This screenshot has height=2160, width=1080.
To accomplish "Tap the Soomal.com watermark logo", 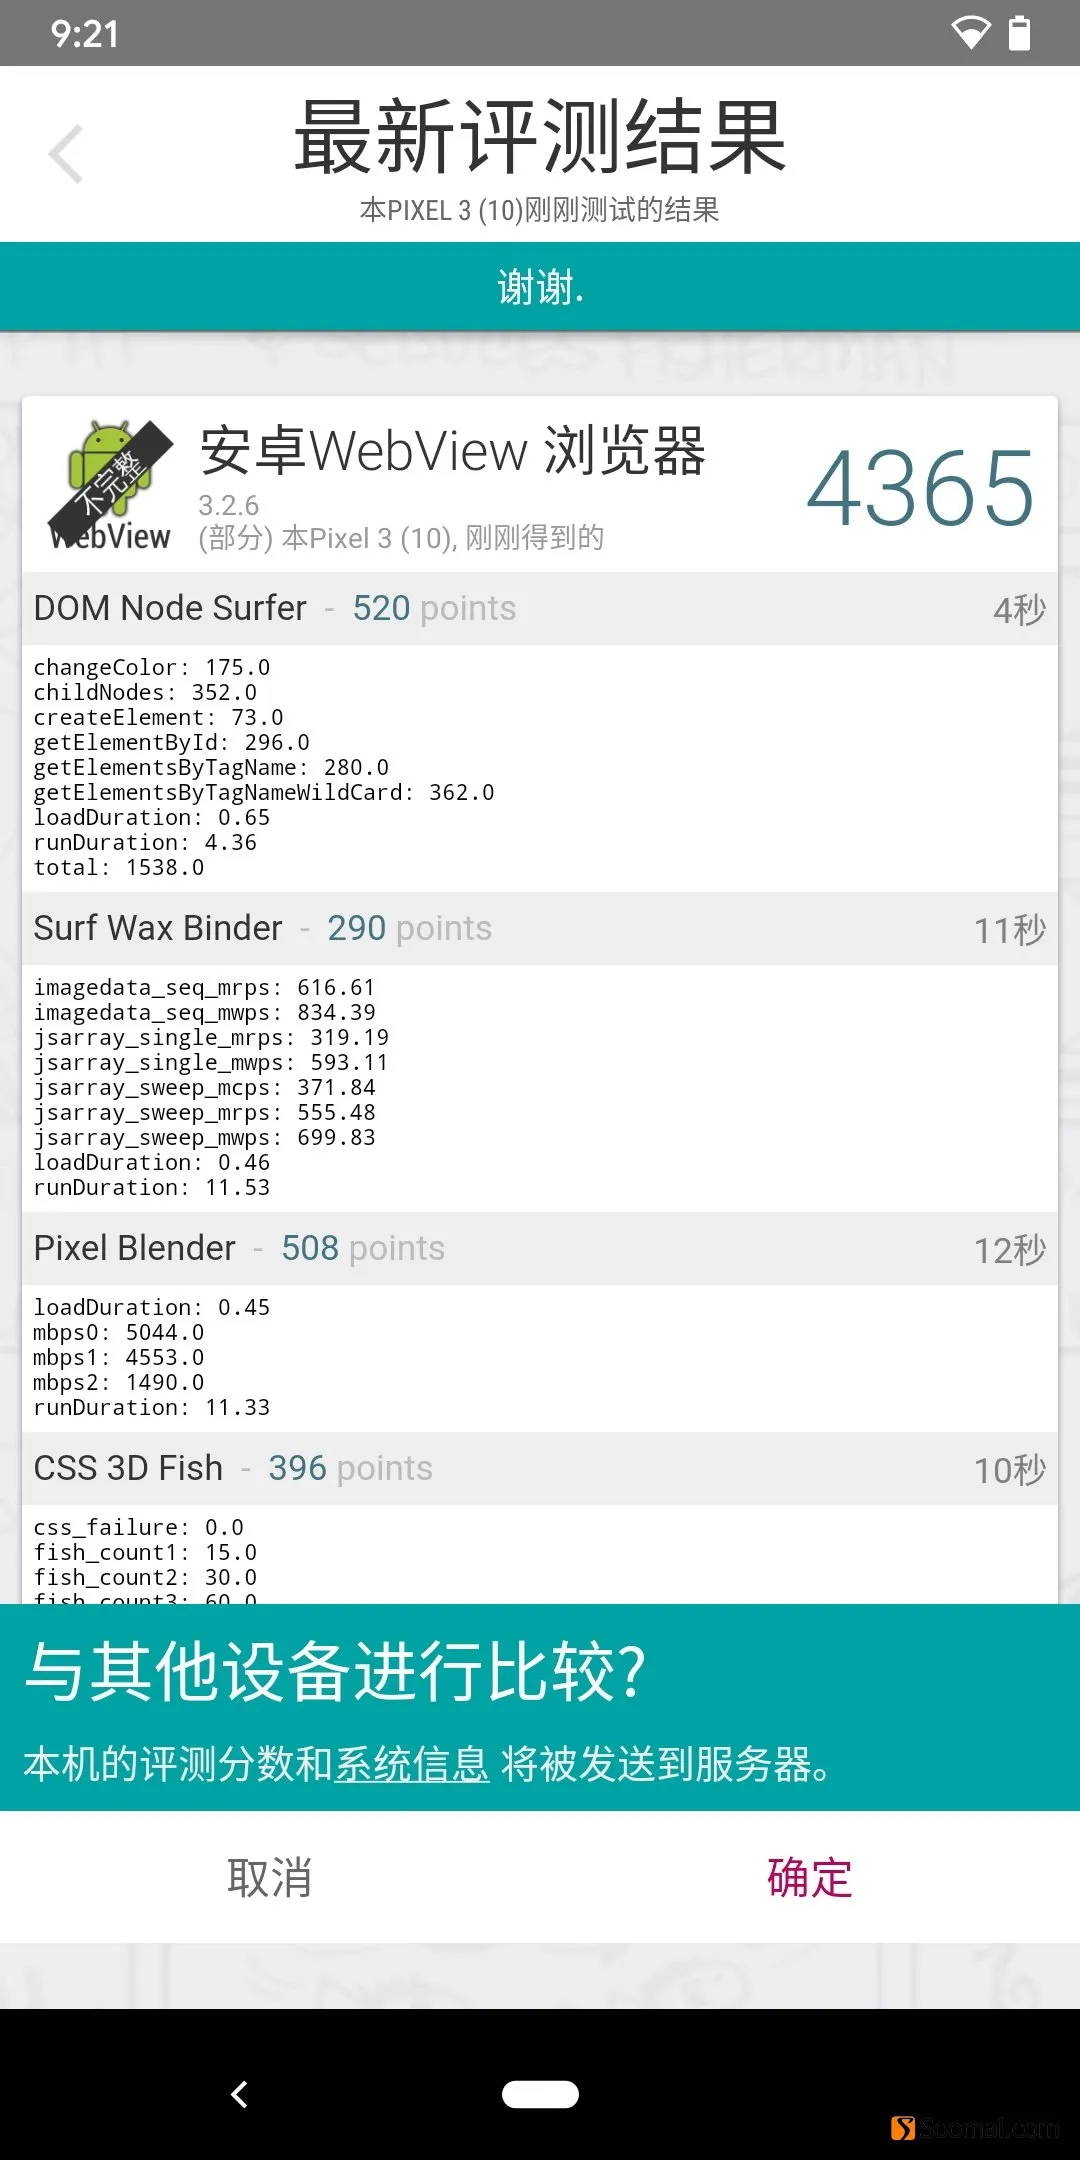I will 975,2128.
